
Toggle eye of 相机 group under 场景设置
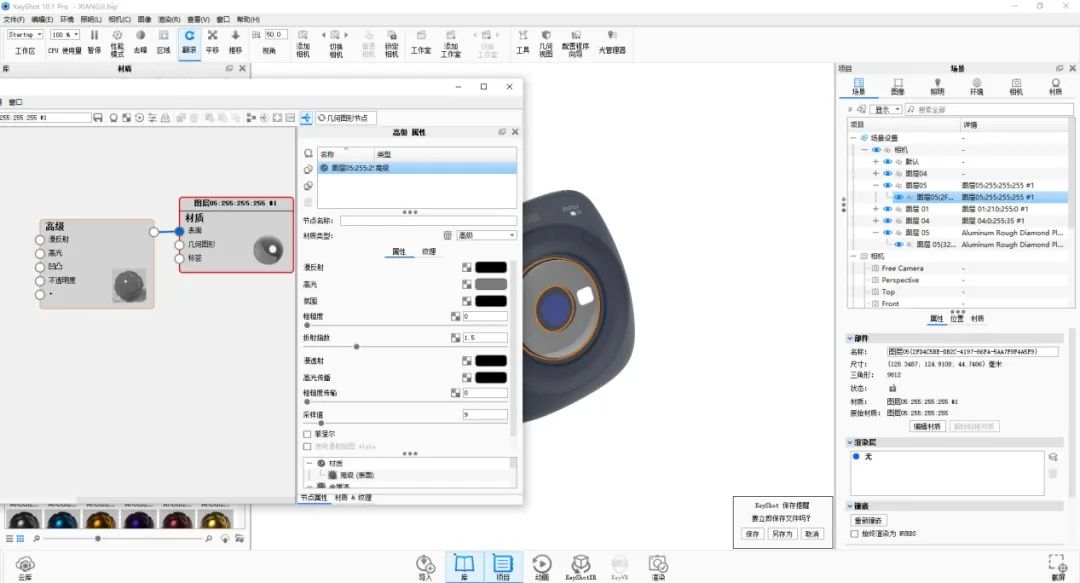click(x=876, y=150)
